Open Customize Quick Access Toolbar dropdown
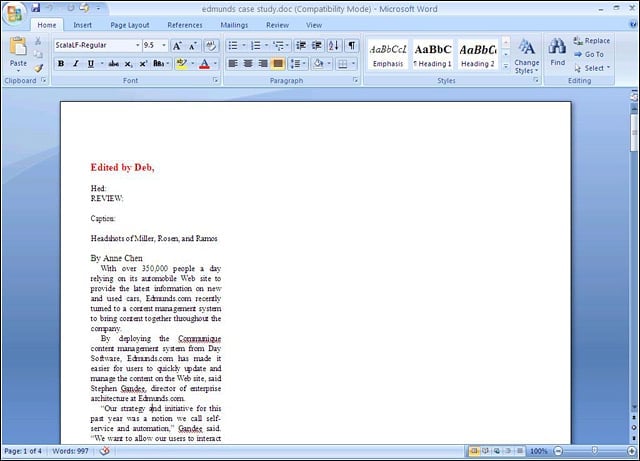The width and height of the screenshot is (640, 461). (x=98, y=8)
